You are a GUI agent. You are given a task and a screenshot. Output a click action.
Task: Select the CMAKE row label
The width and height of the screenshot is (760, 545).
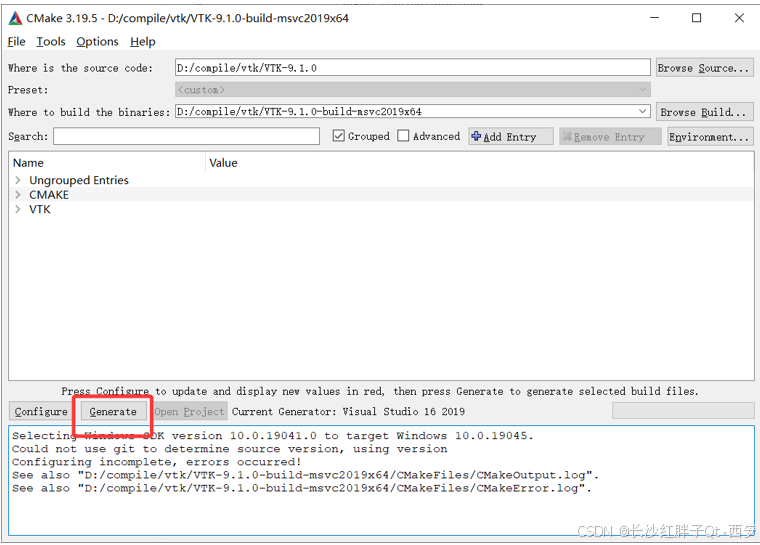pos(49,194)
